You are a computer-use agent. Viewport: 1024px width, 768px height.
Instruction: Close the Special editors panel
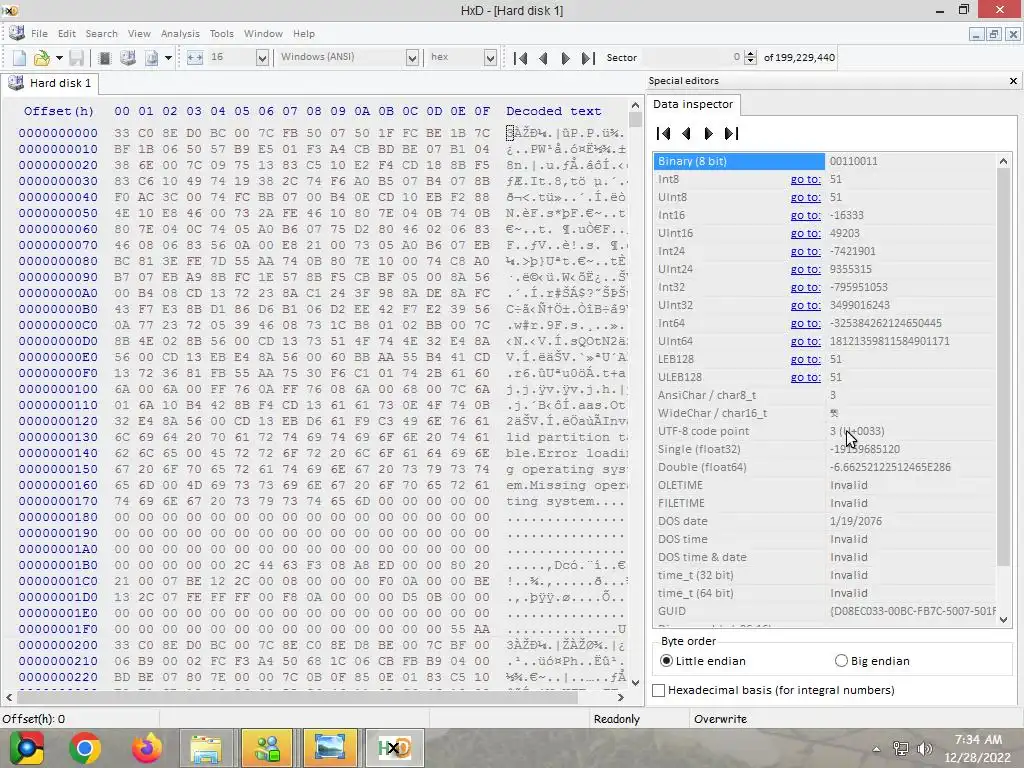click(x=1013, y=81)
